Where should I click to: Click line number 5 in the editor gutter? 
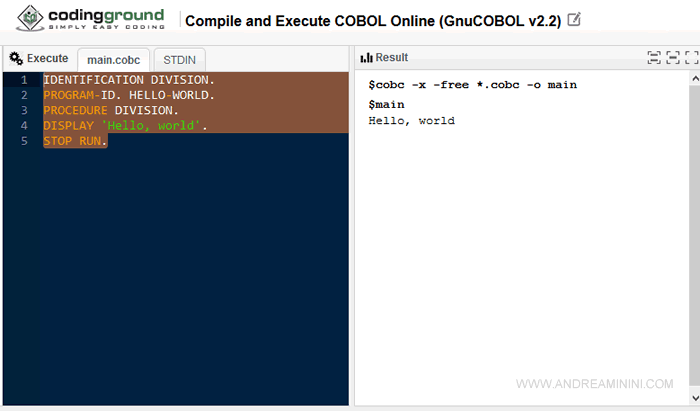coord(22,141)
